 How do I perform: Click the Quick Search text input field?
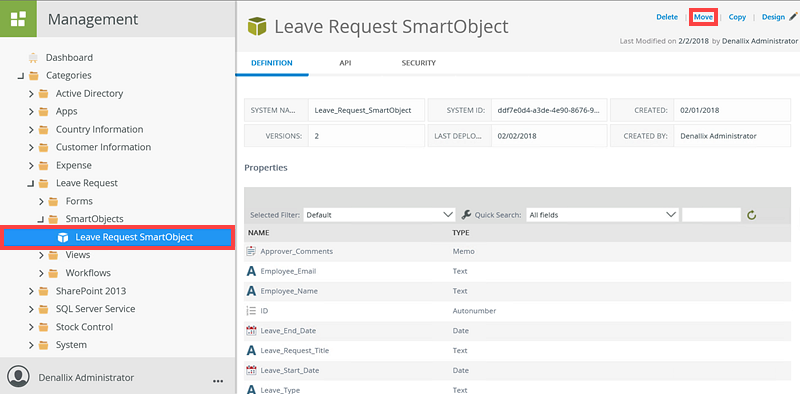click(x=711, y=215)
